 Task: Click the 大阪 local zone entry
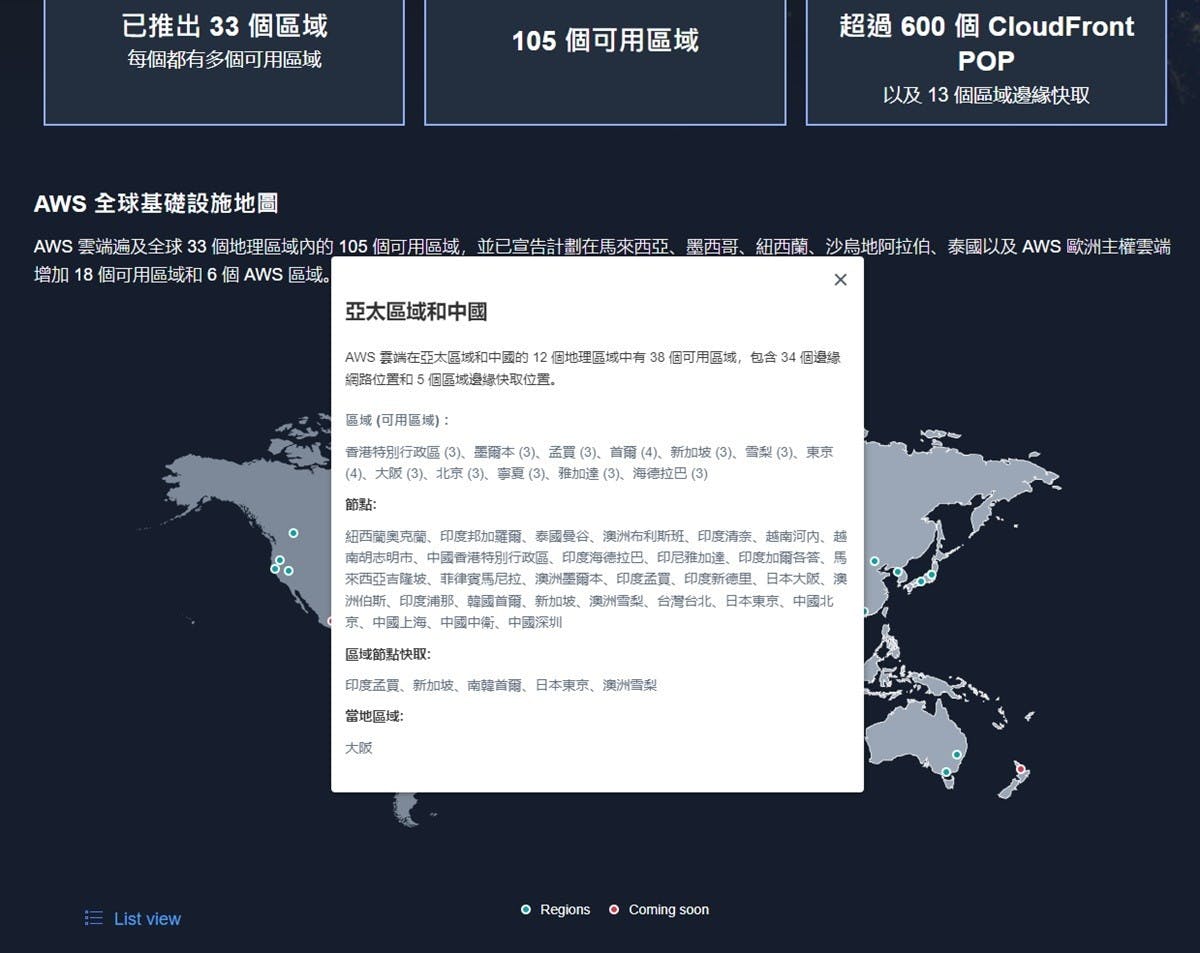[x=359, y=747]
